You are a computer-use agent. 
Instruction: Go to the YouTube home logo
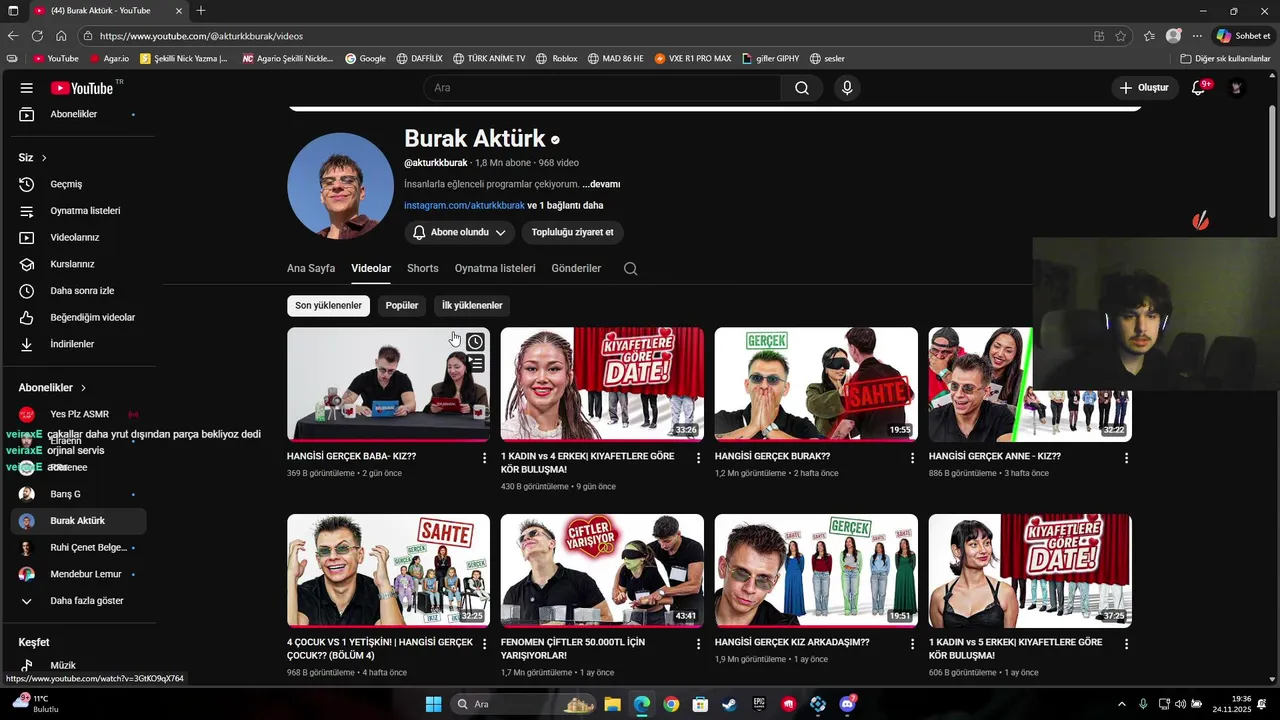pos(82,88)
